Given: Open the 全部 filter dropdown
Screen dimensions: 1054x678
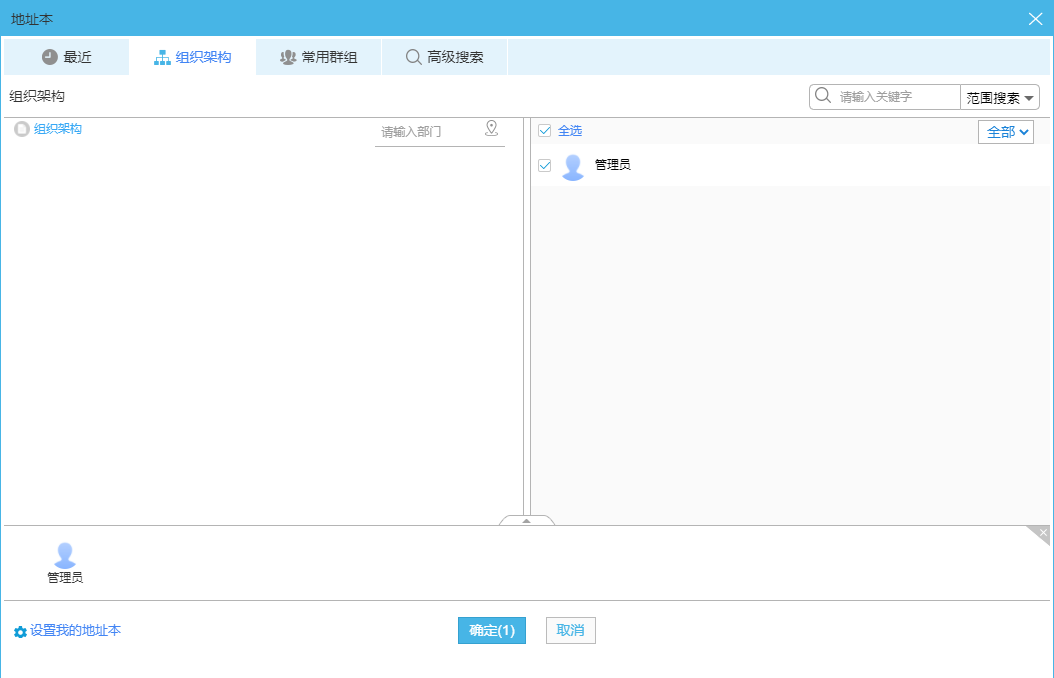Looking at the screenshot, I should pos(1005,131).
